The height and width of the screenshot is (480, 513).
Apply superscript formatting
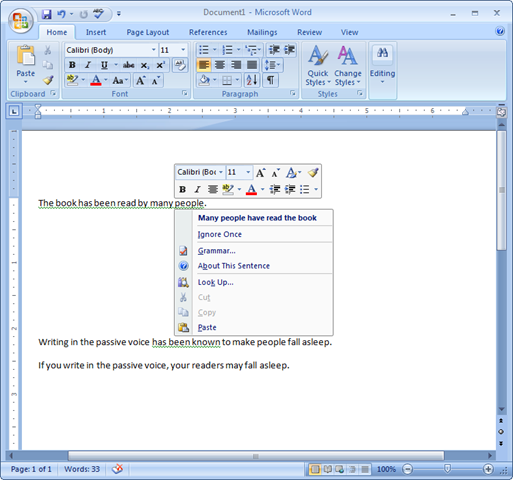[161, 65]
